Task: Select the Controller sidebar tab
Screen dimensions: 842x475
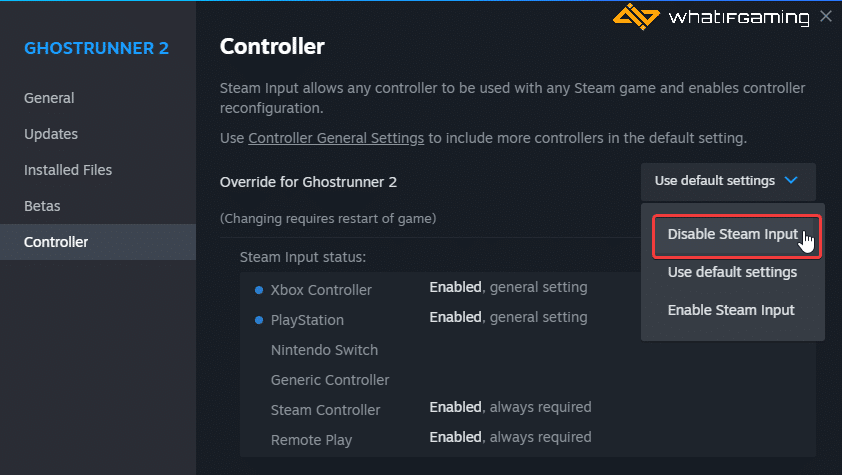Action: (x=98, y=242)
